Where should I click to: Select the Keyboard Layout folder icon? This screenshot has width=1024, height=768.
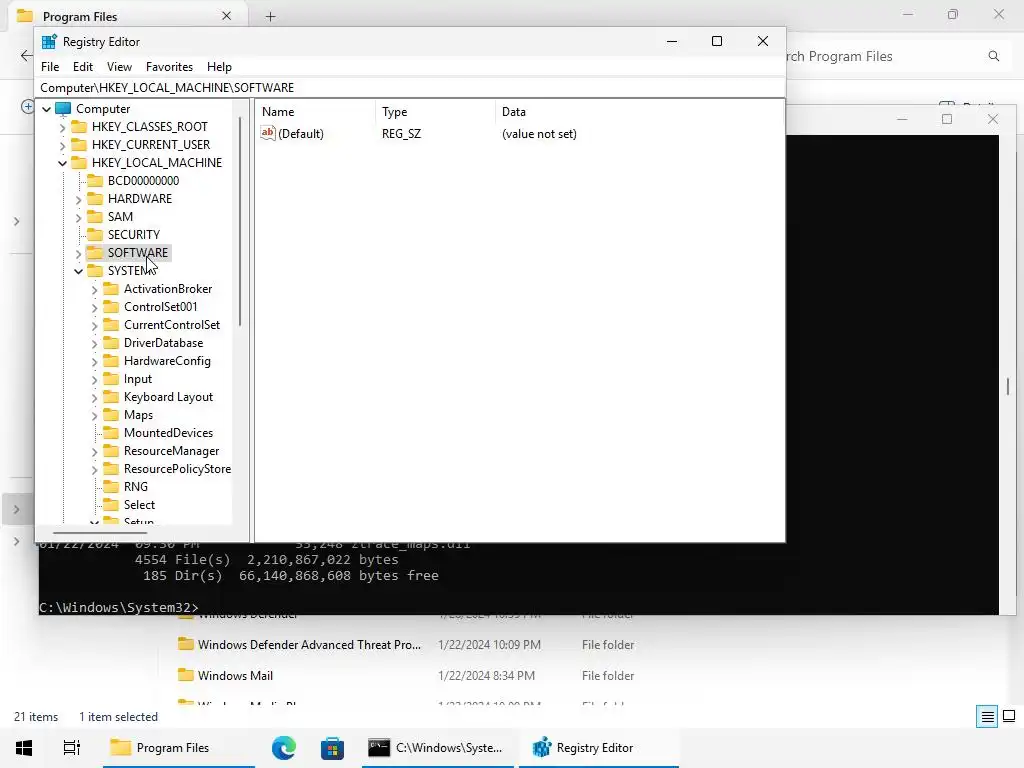point(111,396)
